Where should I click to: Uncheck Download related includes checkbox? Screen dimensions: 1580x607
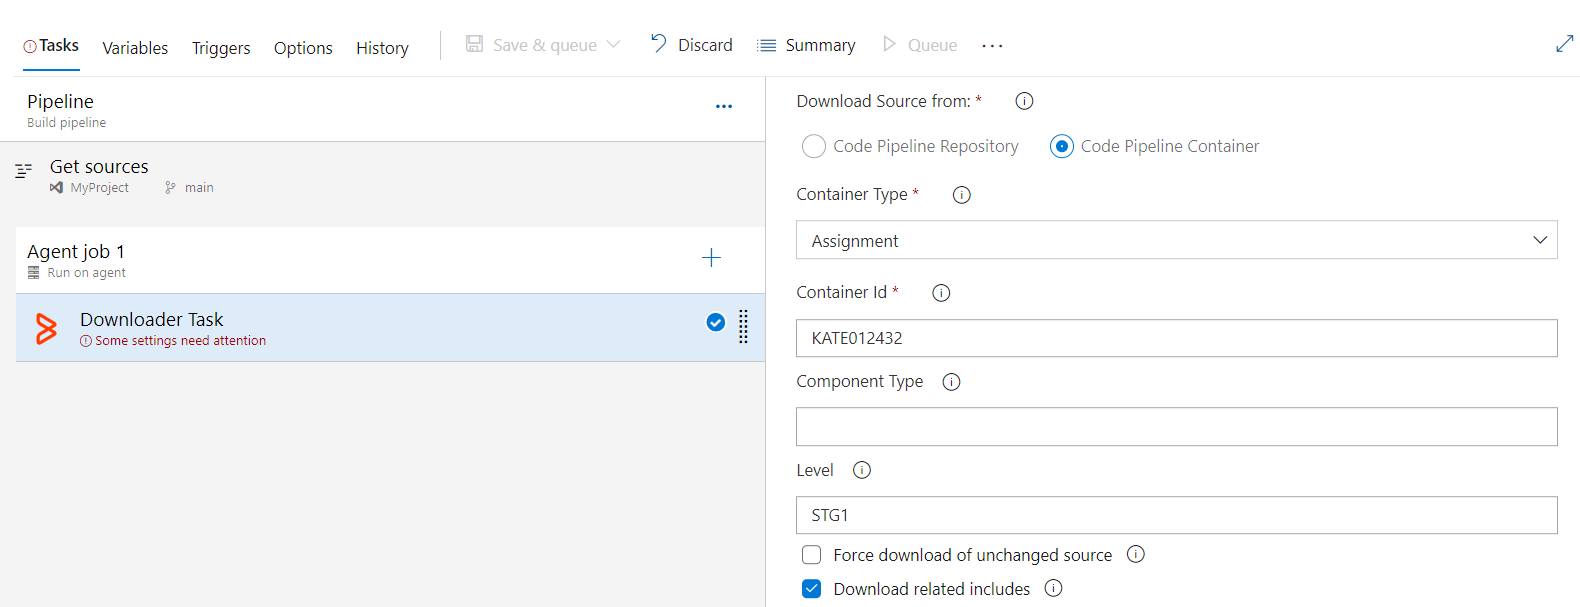pos(812,589)
